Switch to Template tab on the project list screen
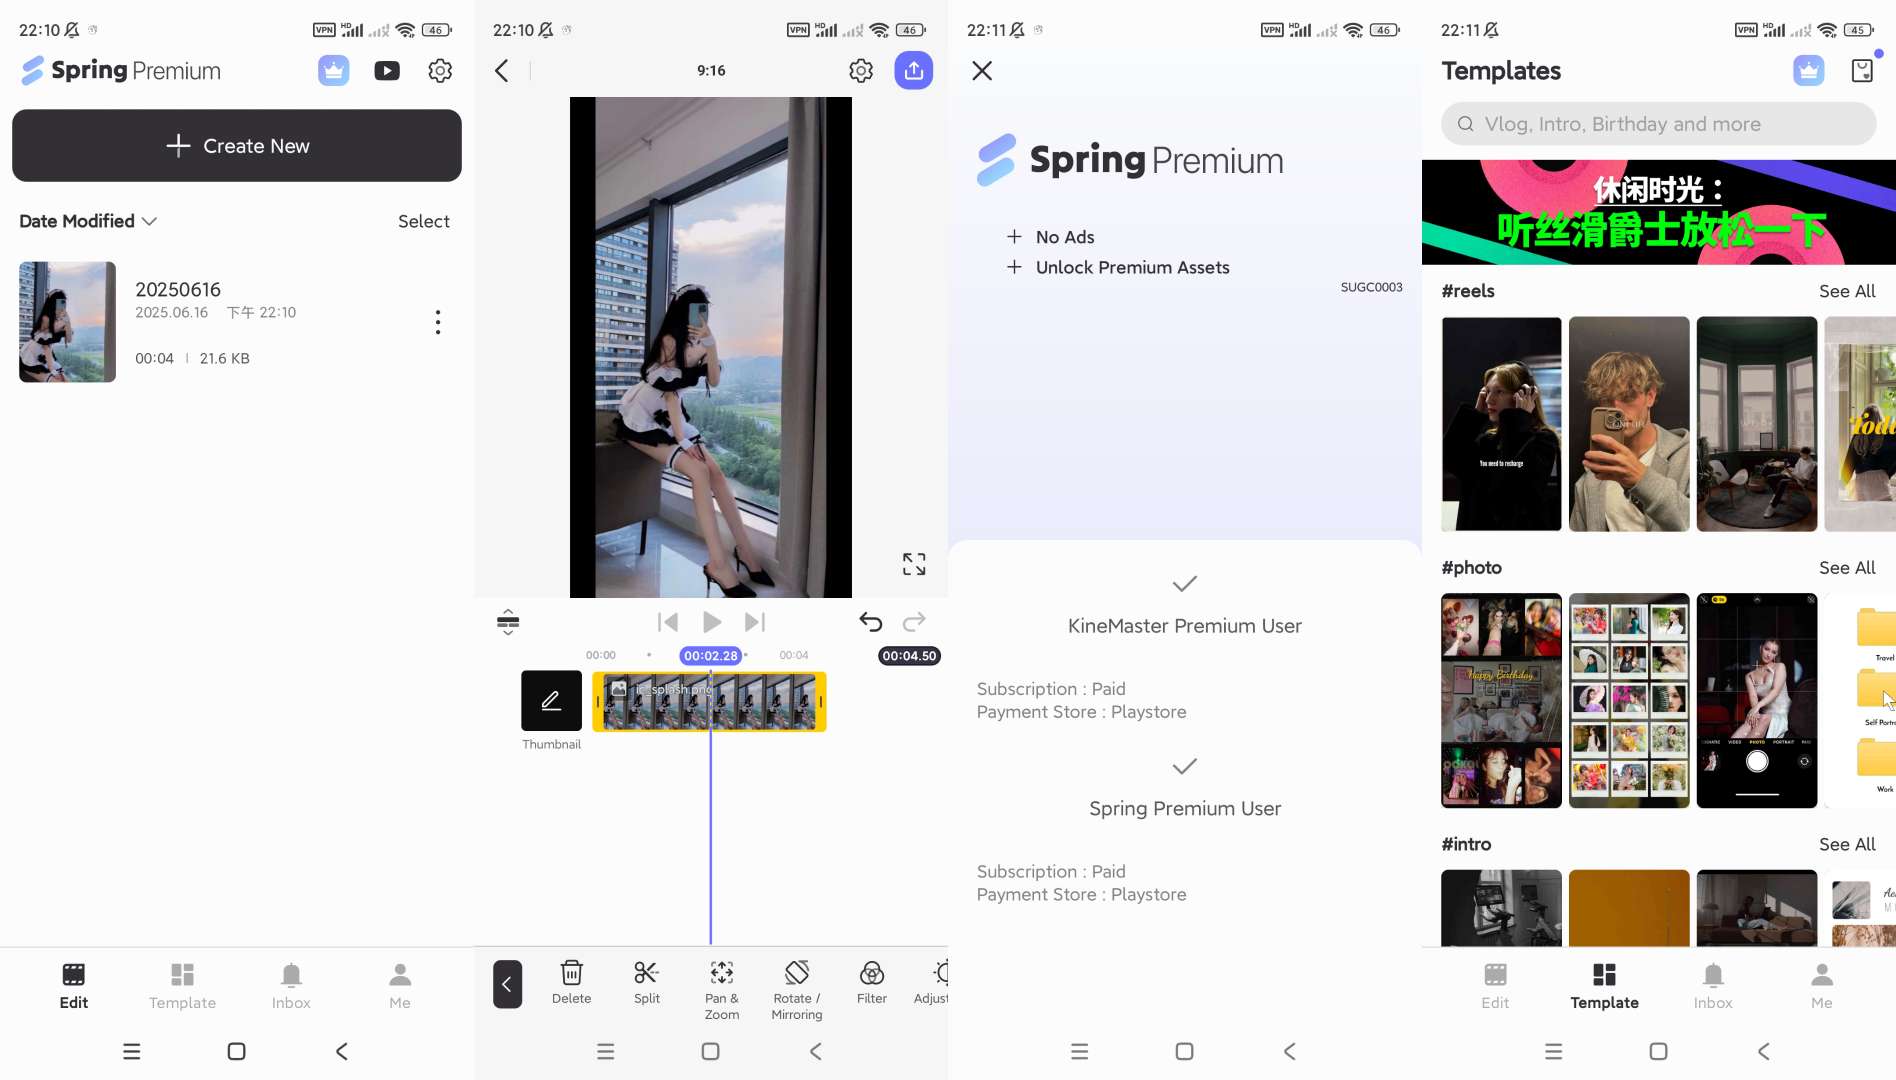The image size is (1896, 1080). coord(182,986)
